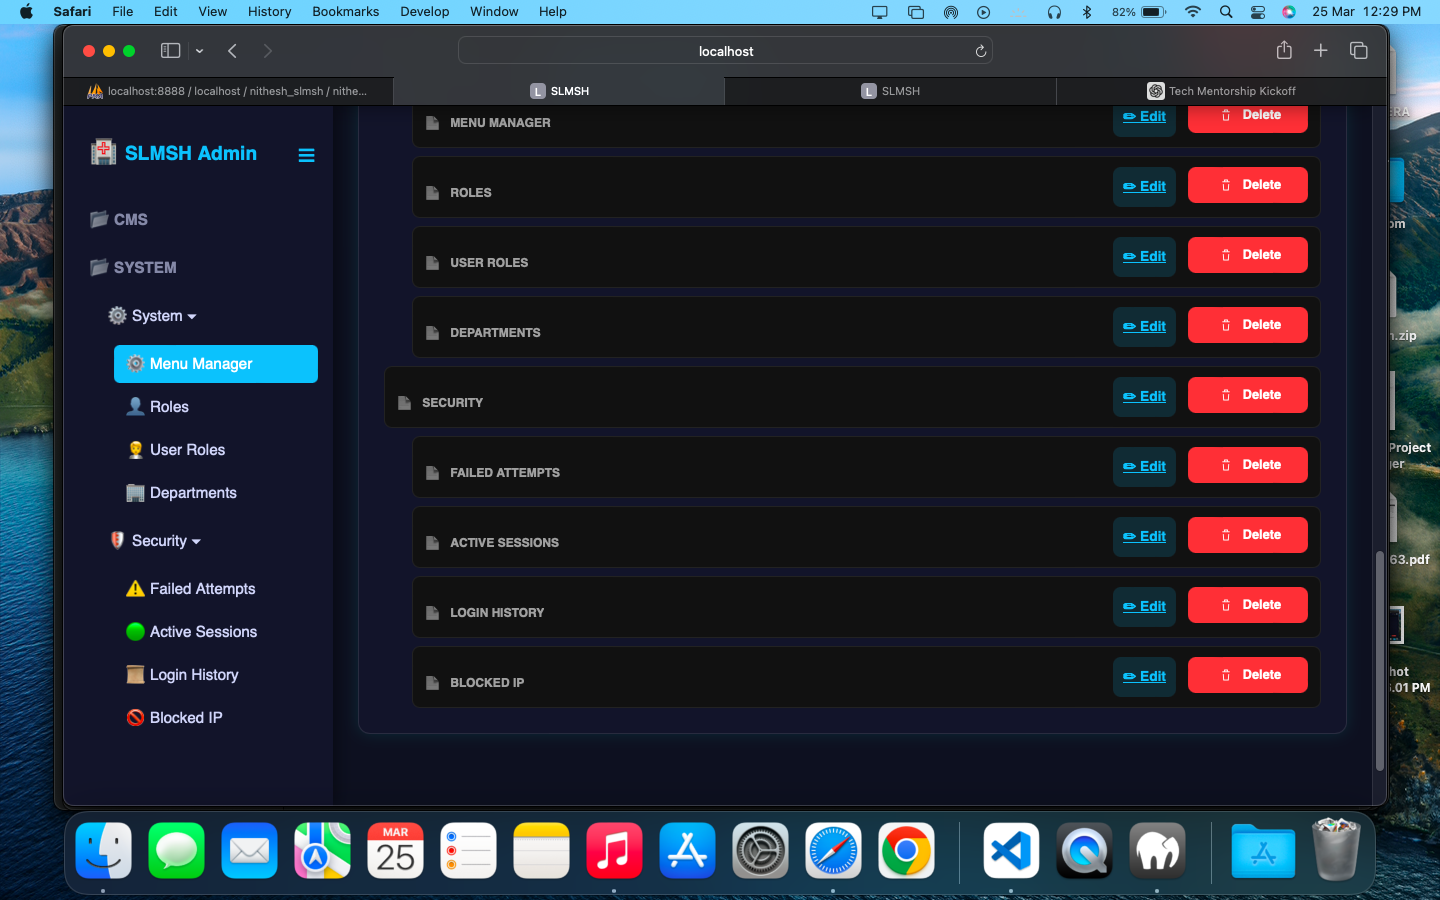Image resolution: width=1440 pixels, height=900 pixels.
Task: Switch to Tech Mentorship Kickoff tab
Action: (x=1221, y=91)
